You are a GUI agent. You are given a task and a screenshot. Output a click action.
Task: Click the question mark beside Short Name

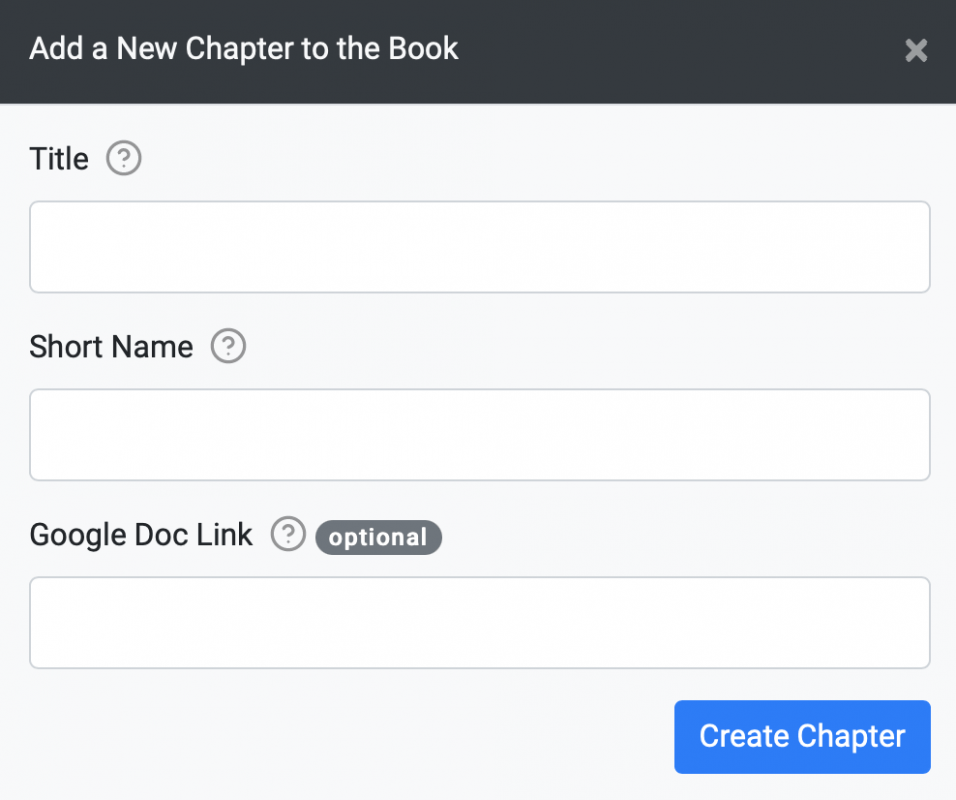[228, 346]
